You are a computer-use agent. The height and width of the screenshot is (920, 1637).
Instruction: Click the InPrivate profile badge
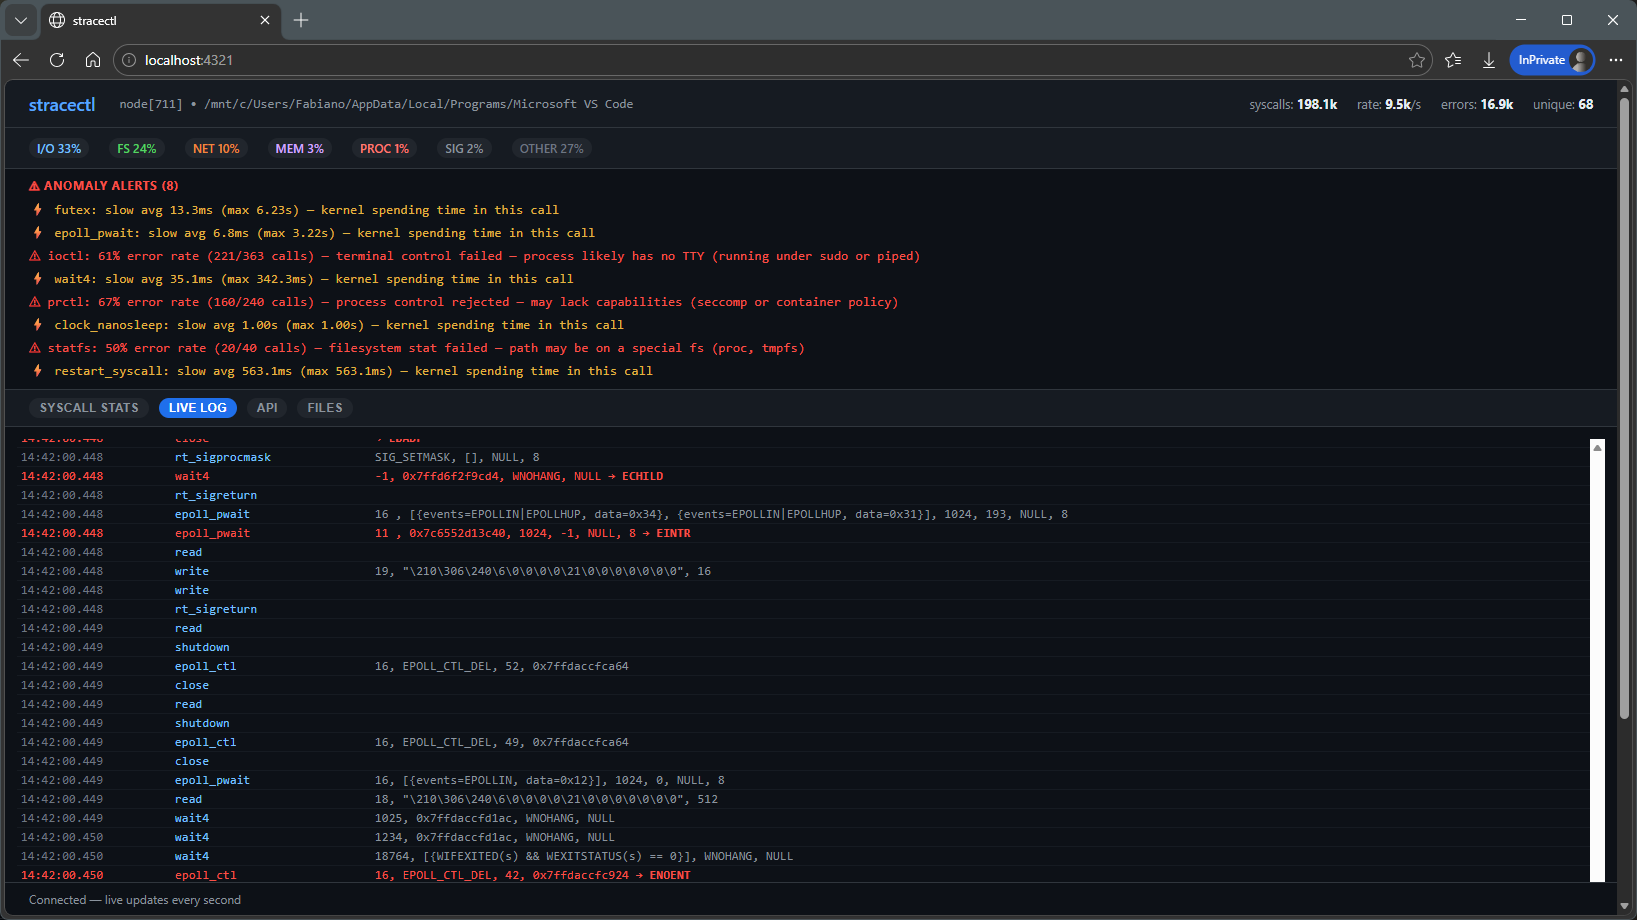1551,60
